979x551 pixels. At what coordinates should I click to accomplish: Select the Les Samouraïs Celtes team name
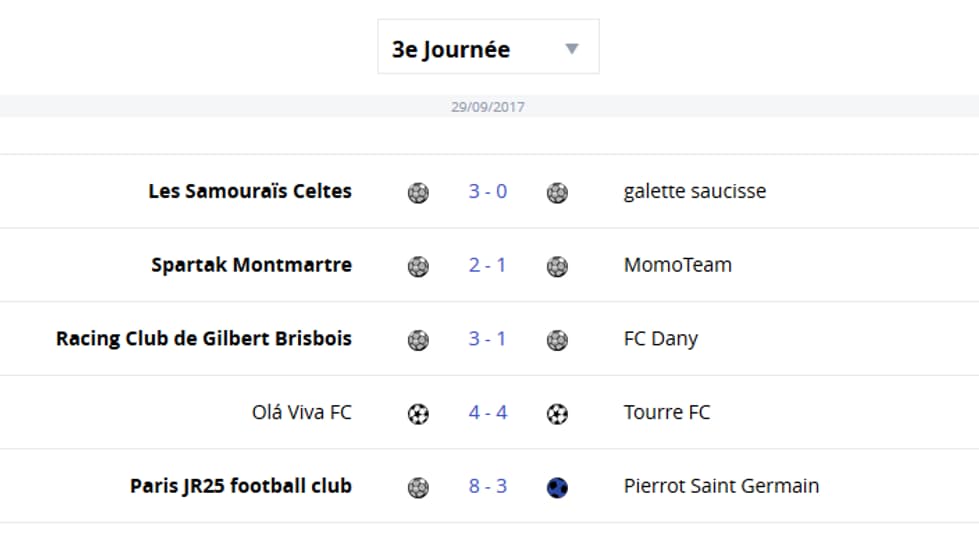pyautogui.click(x=250, y=191)
